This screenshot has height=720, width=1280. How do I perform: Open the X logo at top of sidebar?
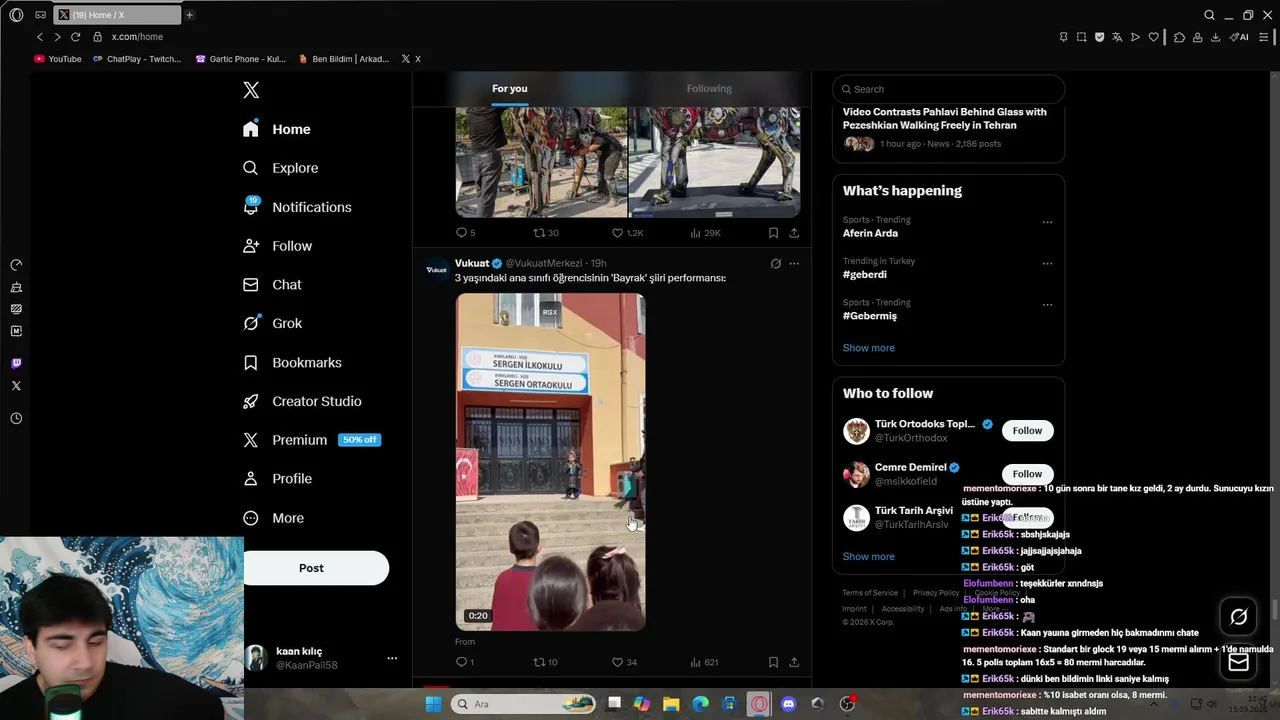pyautogui.click(x=251, y=90)
